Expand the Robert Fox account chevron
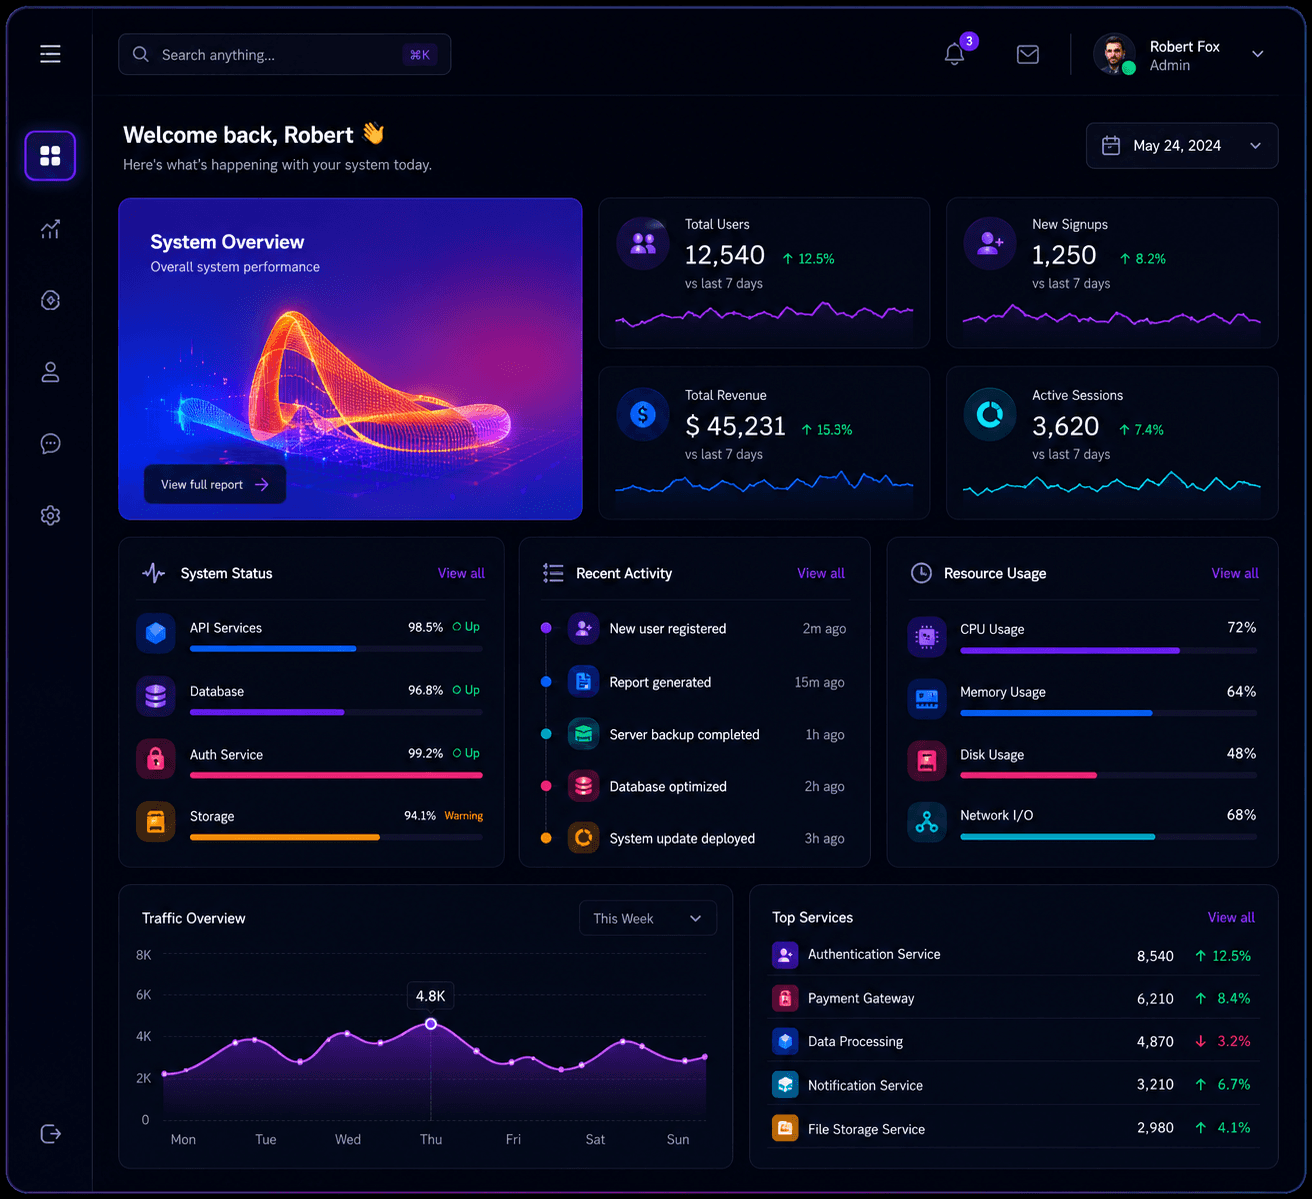 point(1258,54)
